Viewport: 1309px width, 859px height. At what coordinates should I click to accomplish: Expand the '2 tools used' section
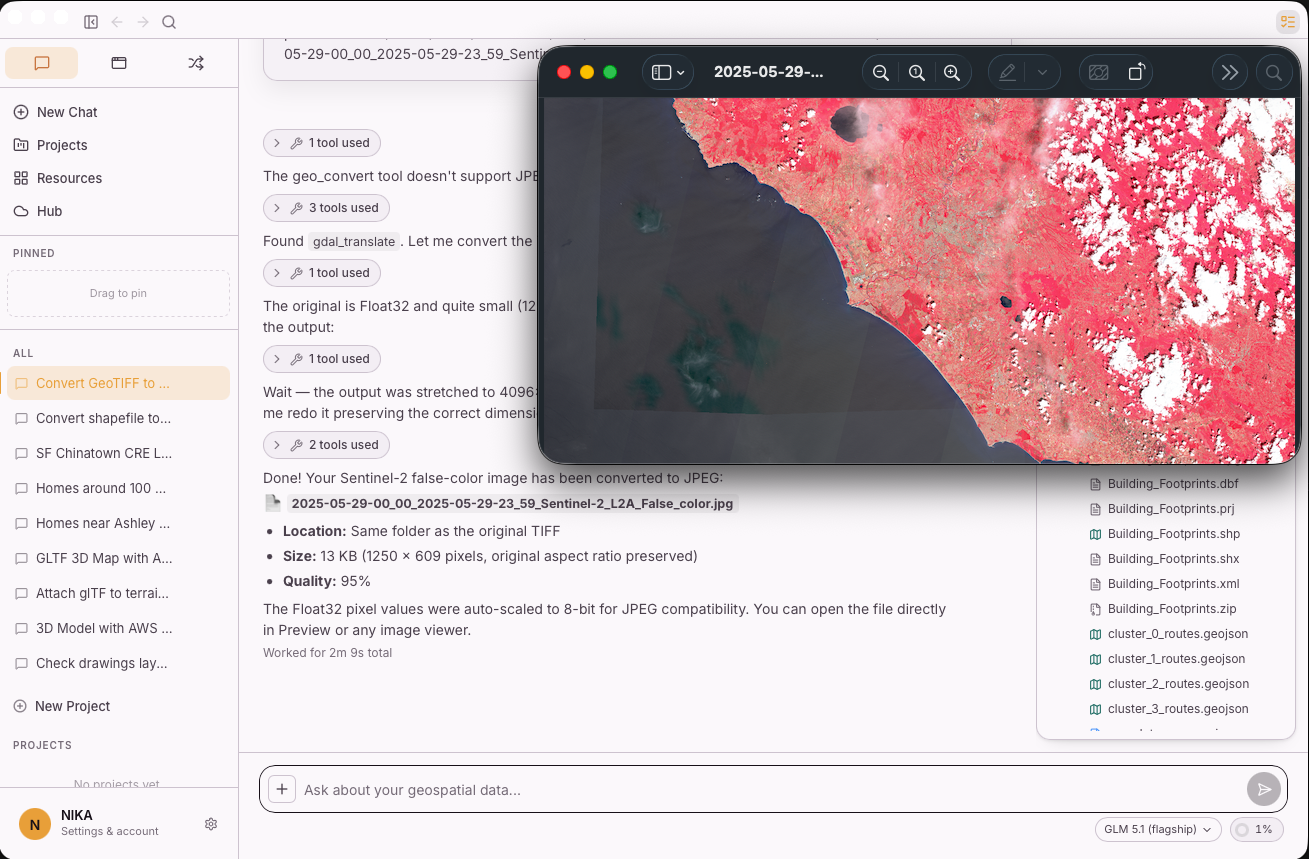(x=326, y=445)
